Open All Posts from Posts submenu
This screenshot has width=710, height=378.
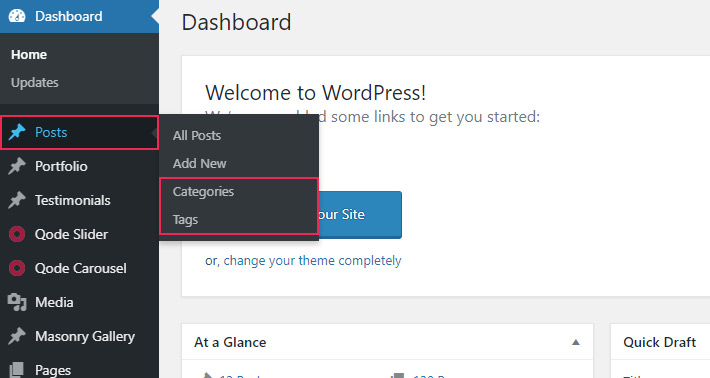(197, 135)
